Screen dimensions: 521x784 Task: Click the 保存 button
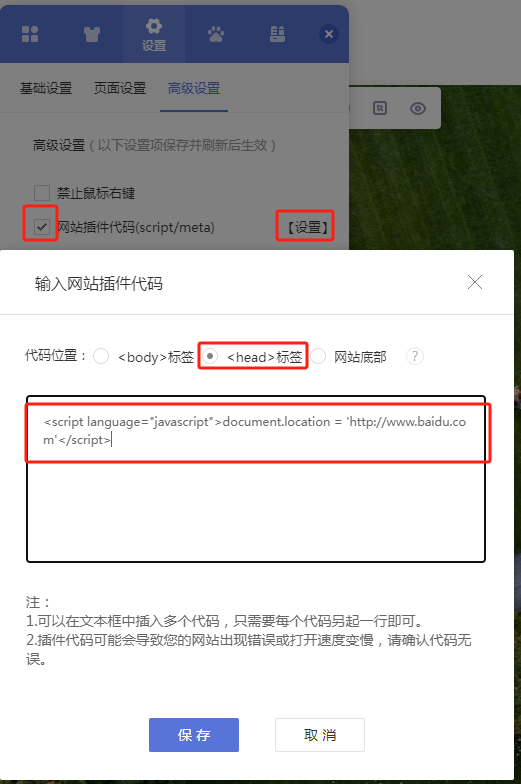(194, 735)
